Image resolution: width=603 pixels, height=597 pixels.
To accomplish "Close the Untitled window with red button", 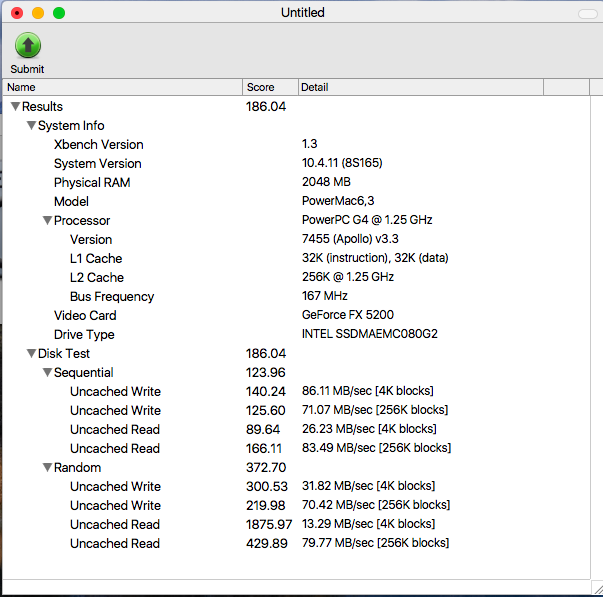I will [17, 13].
